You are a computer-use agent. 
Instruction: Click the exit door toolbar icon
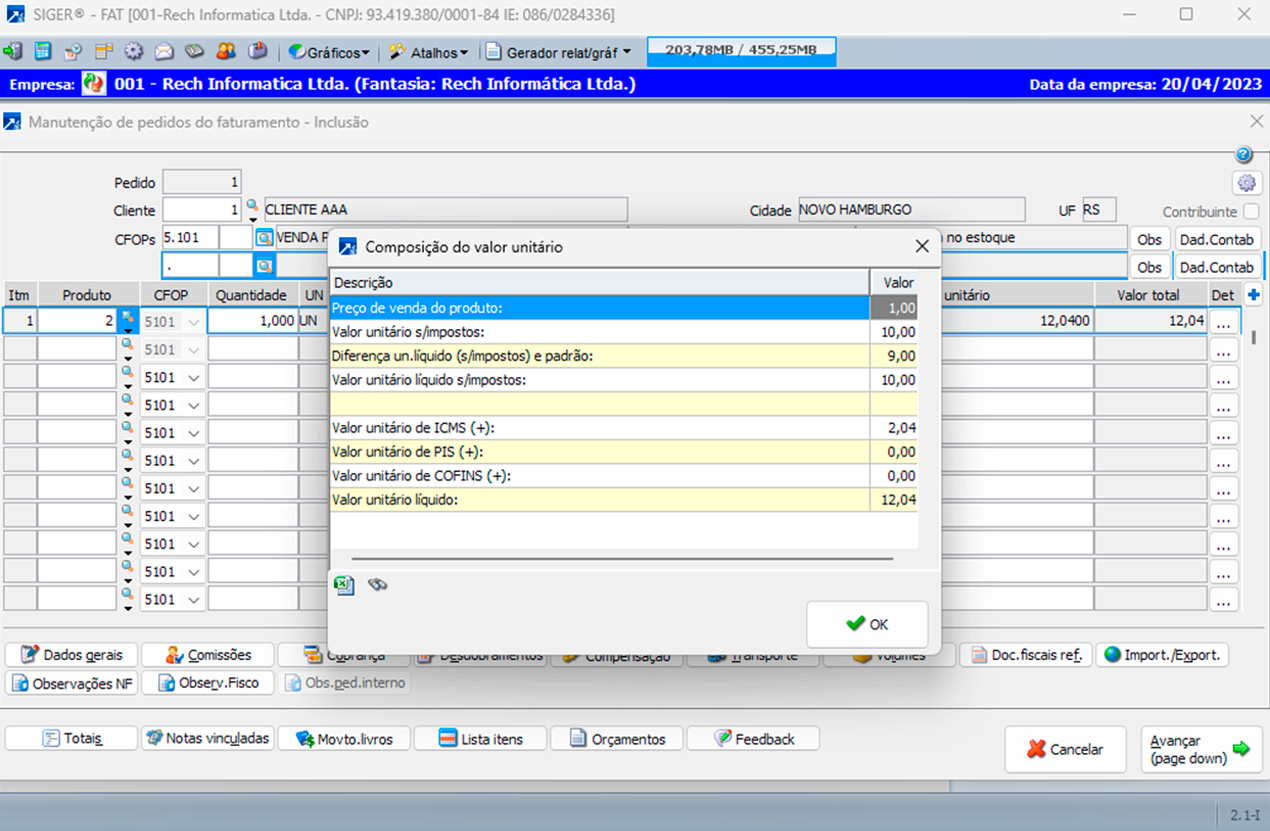14,51
